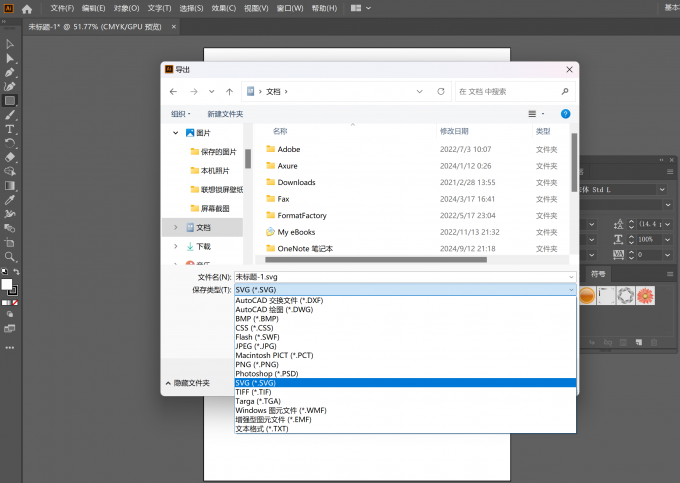The image size is (680, 483).
Task: Collapse the 保存类型 dropdown box
Action: coord(571,290)
